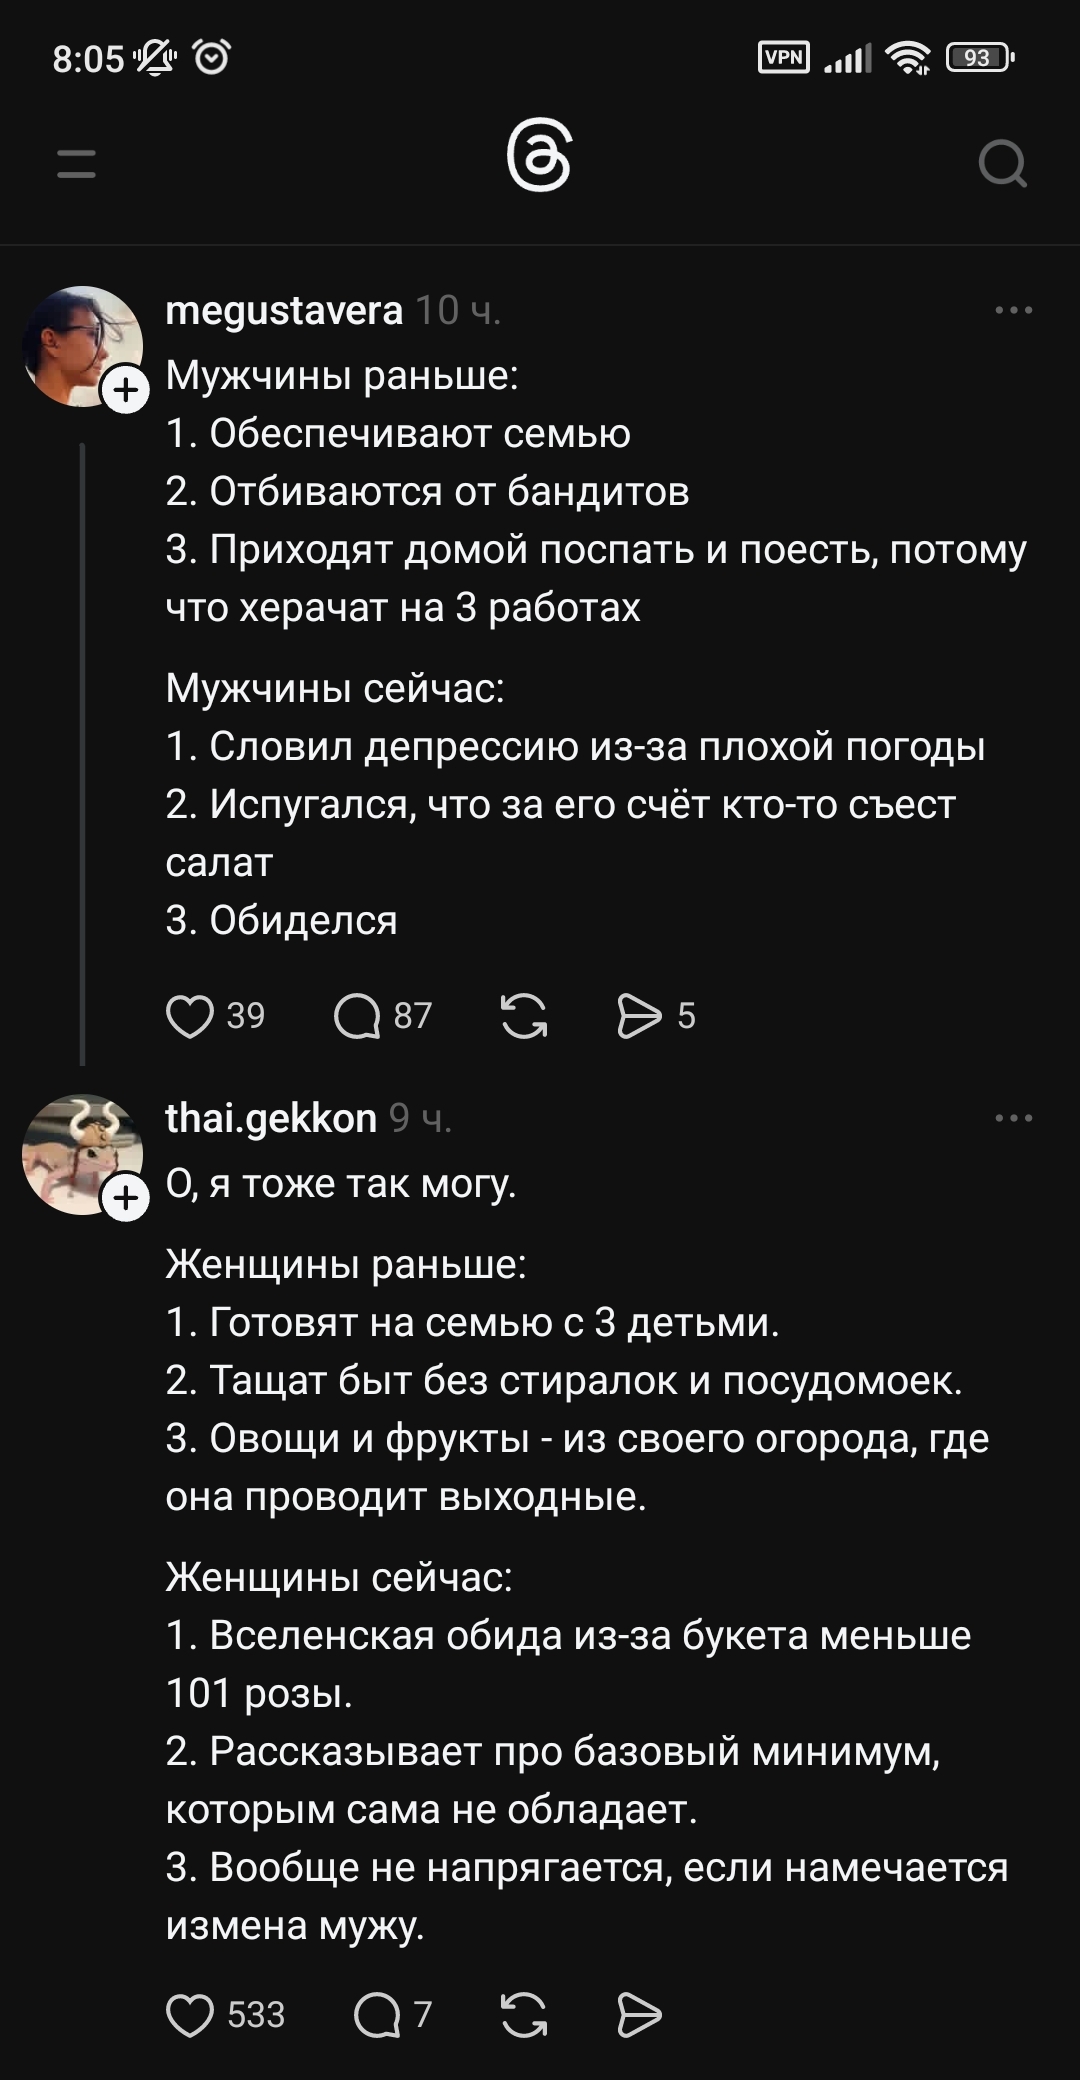
Task: Open comments on thai.gekkon's reply
Action: coord(380,2016)
